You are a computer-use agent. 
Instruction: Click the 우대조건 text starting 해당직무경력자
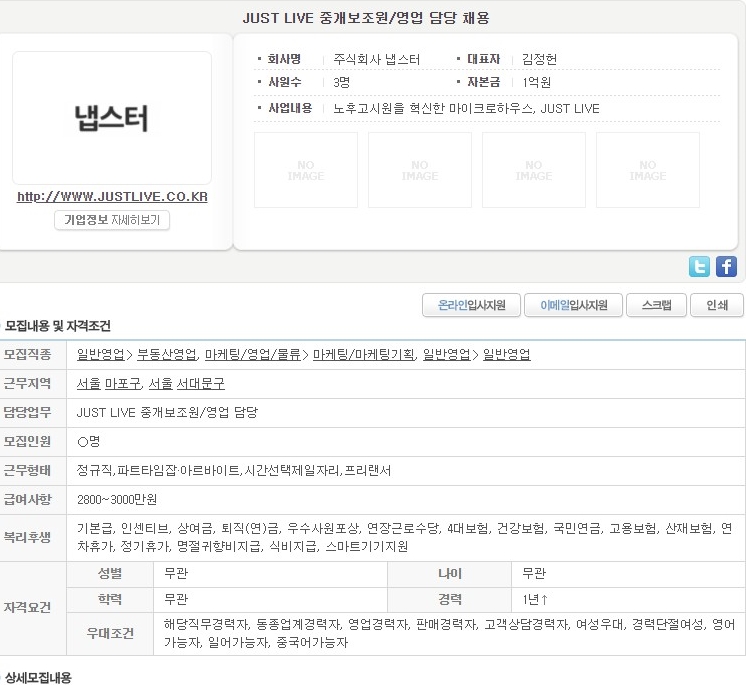pos(449,633)
